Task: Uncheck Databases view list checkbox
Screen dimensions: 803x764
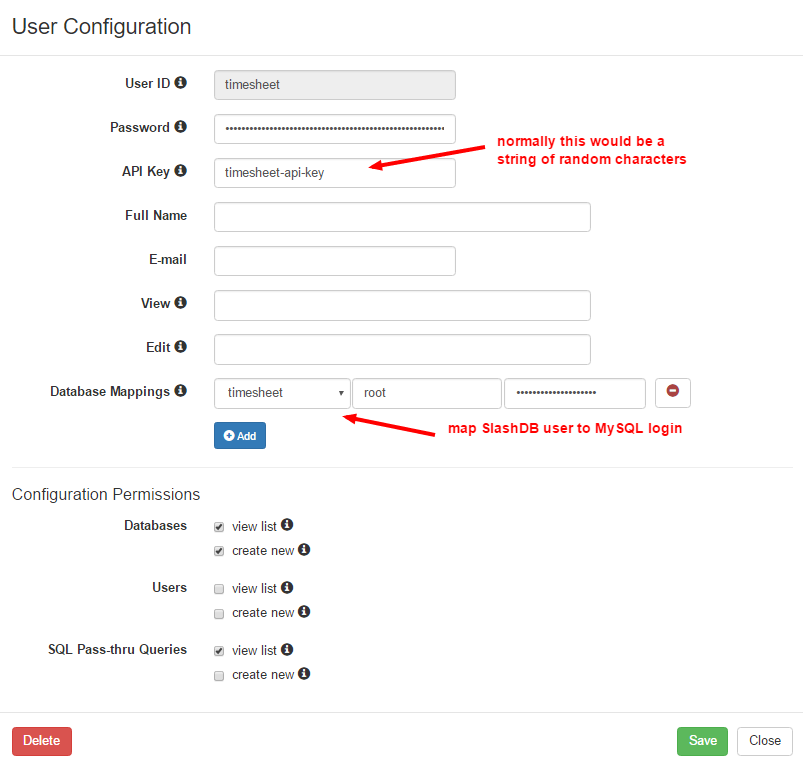Action: (219, 527)
